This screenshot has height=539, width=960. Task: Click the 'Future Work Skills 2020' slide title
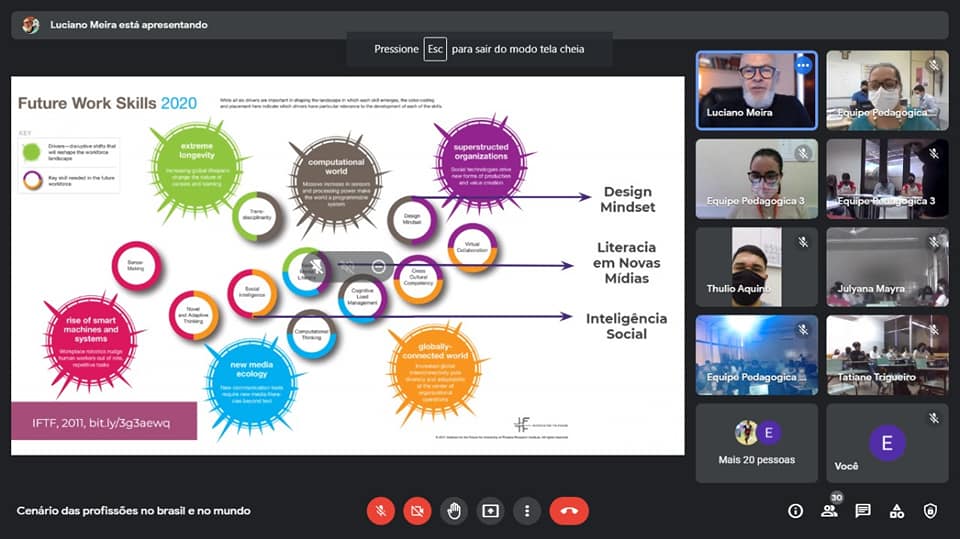coord(107,103)
